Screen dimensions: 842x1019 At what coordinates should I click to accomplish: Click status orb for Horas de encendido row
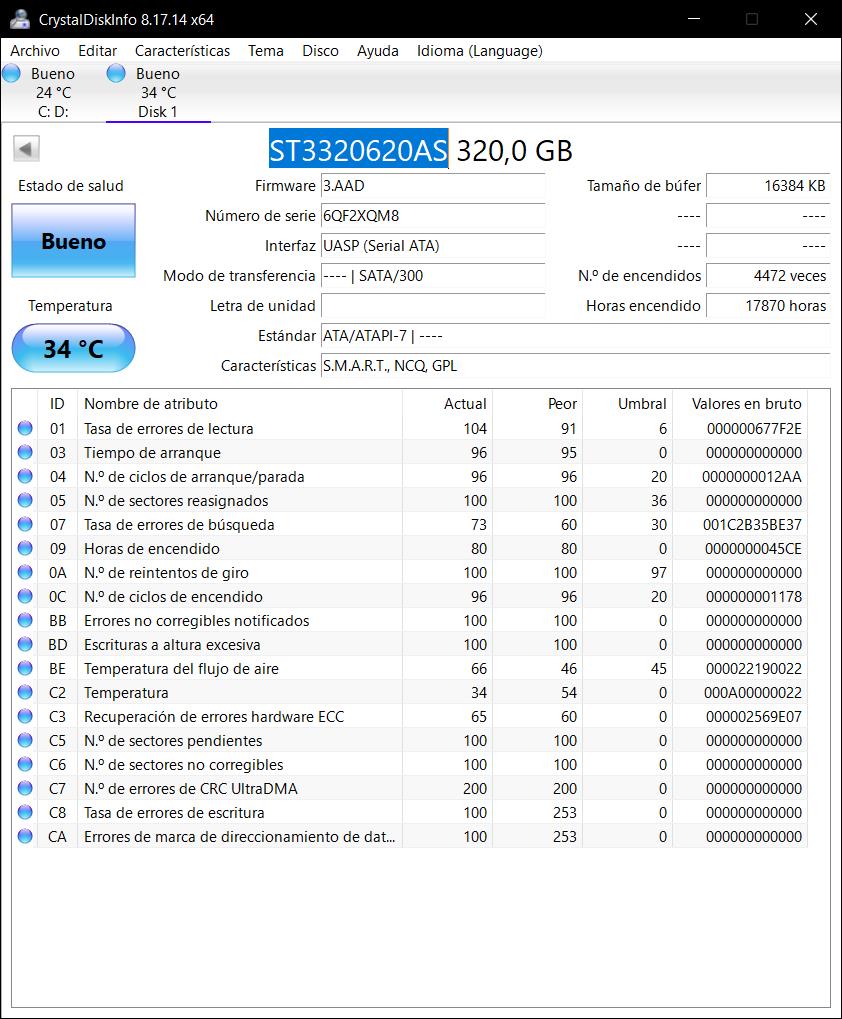pos(25,548)
